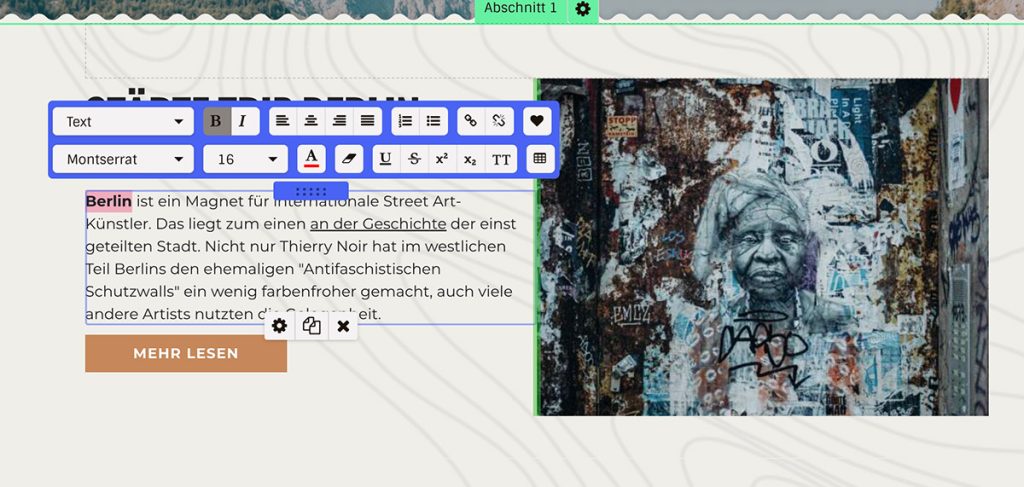Viewport: 1024px width, 487px height.
Task: Apply superscript formatting
Action: (442, 159)
